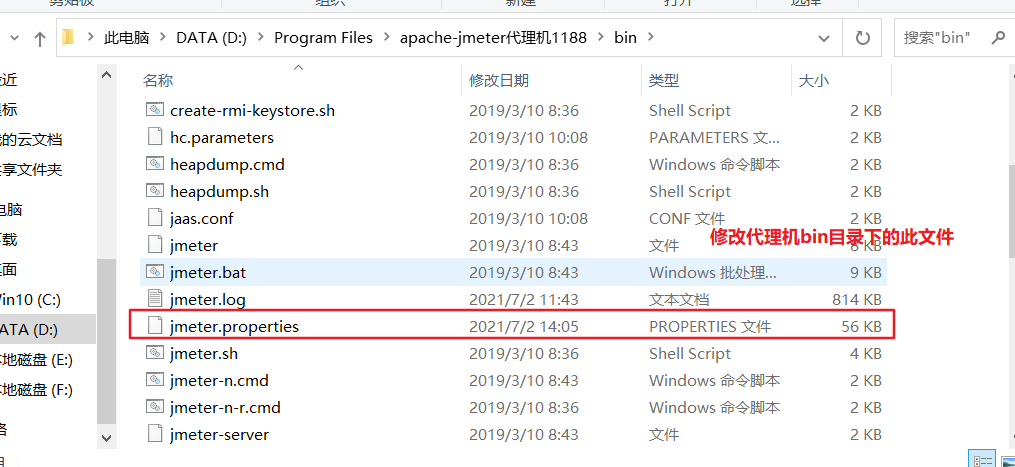Click the jmeter.sh file icon

[x=154, y=354]
